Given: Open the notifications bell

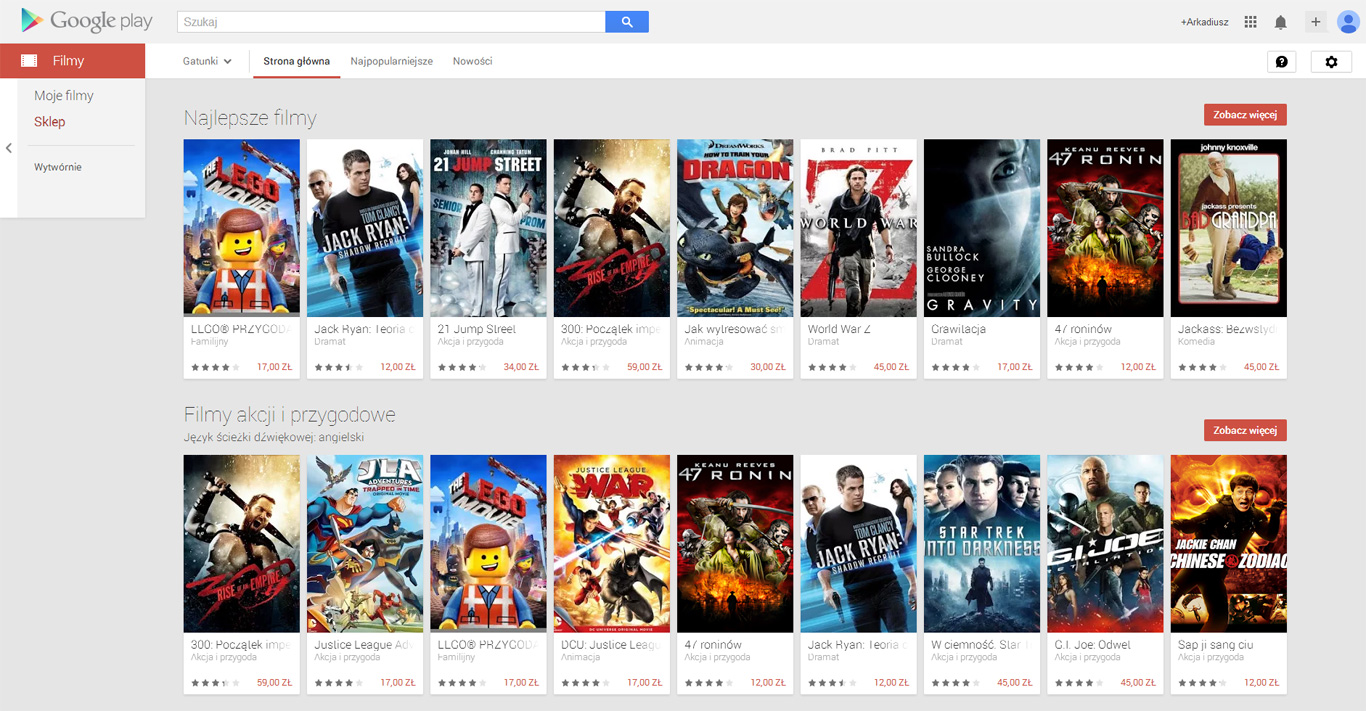Looking at the screenshot, I should [1280, 22].
